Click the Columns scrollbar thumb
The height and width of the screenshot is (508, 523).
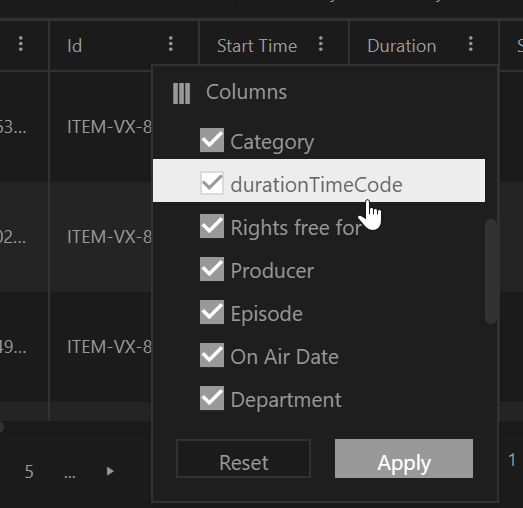(x=491, y=271)
